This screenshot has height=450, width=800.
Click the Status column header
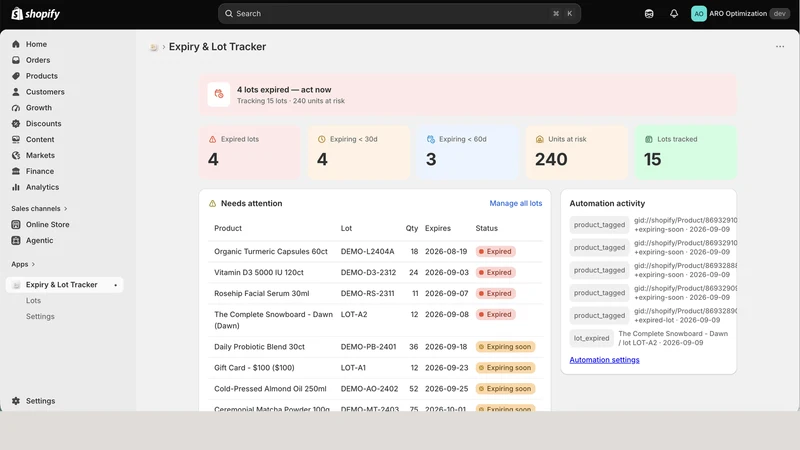click(486, 228)
